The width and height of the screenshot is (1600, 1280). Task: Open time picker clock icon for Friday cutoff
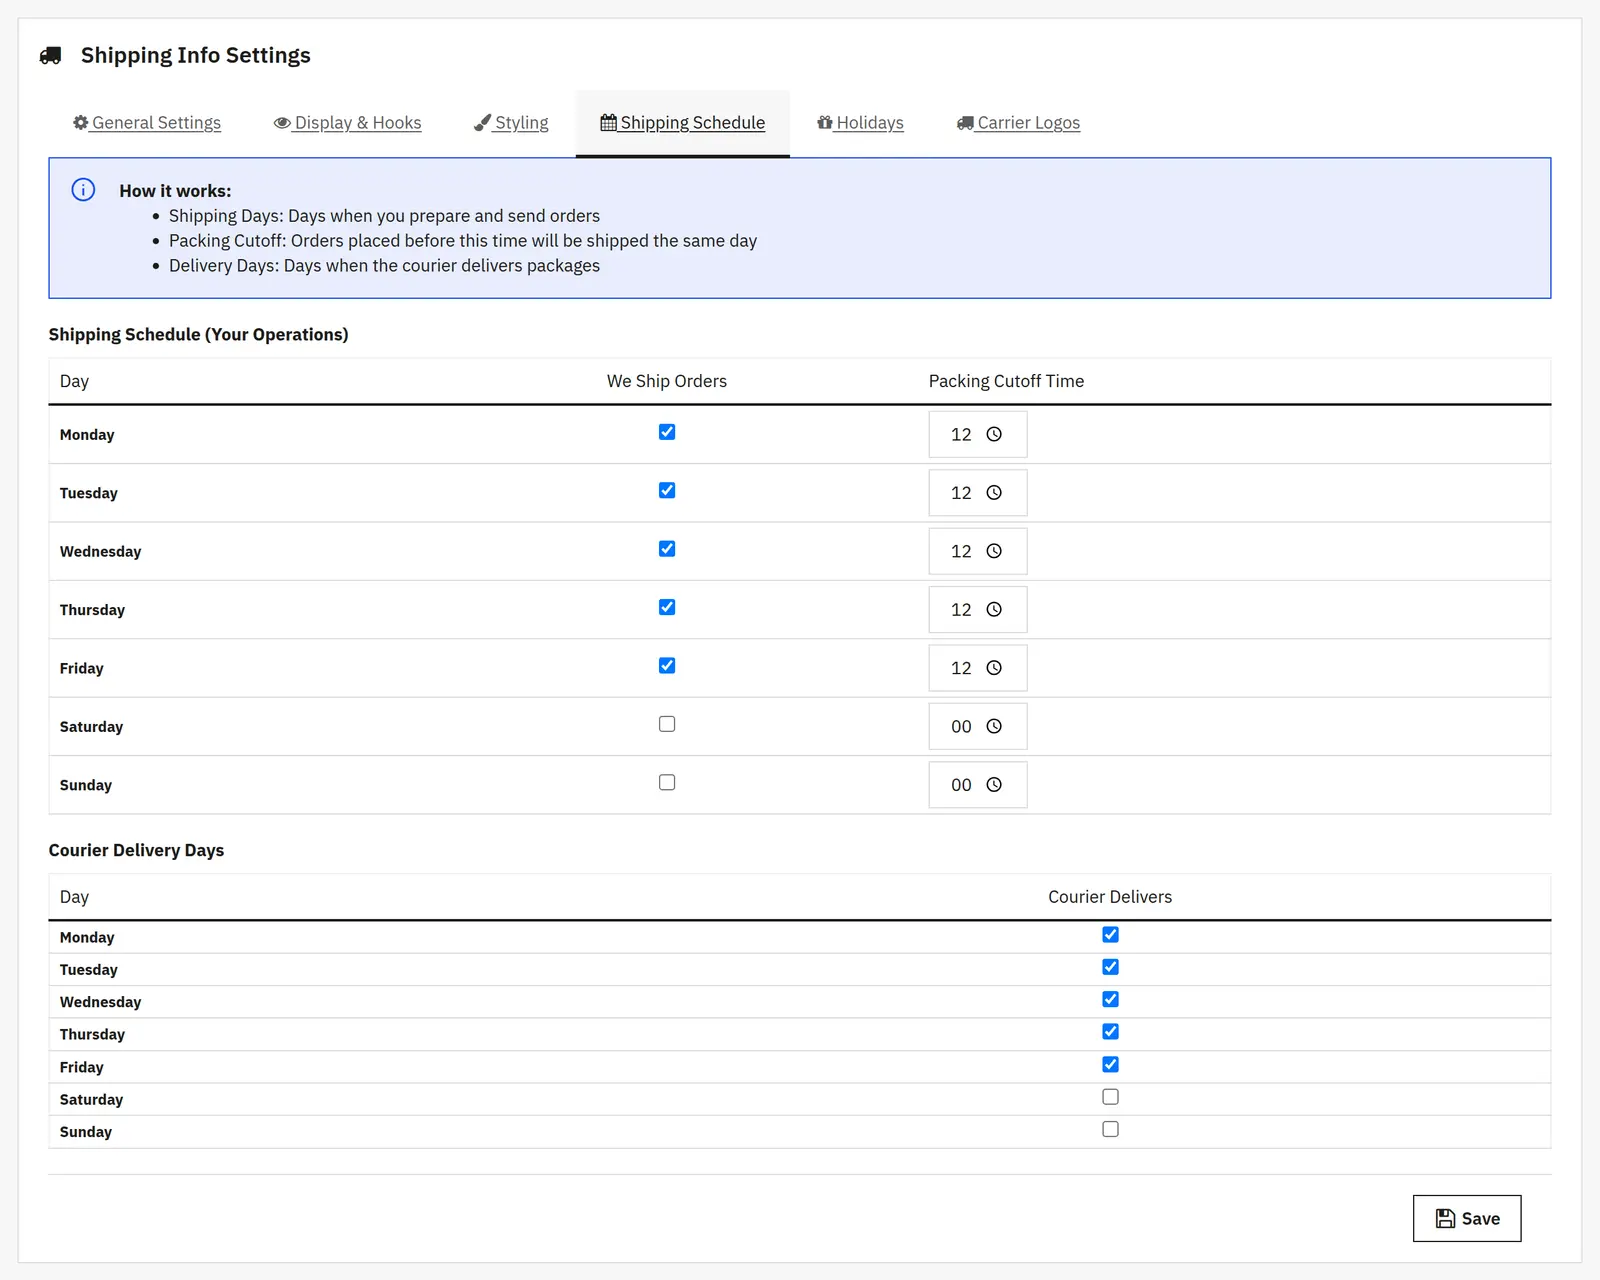[994, 668]
